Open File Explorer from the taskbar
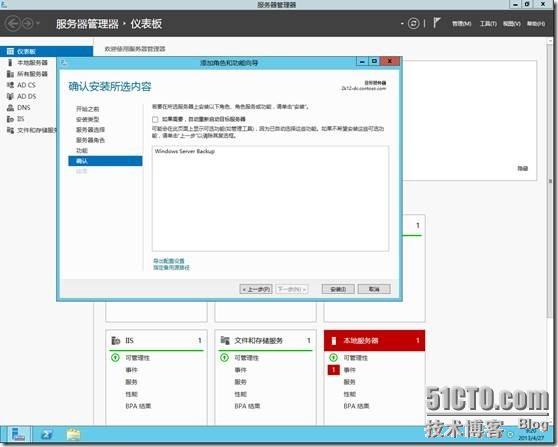558x447 pixels. (73, 435)
